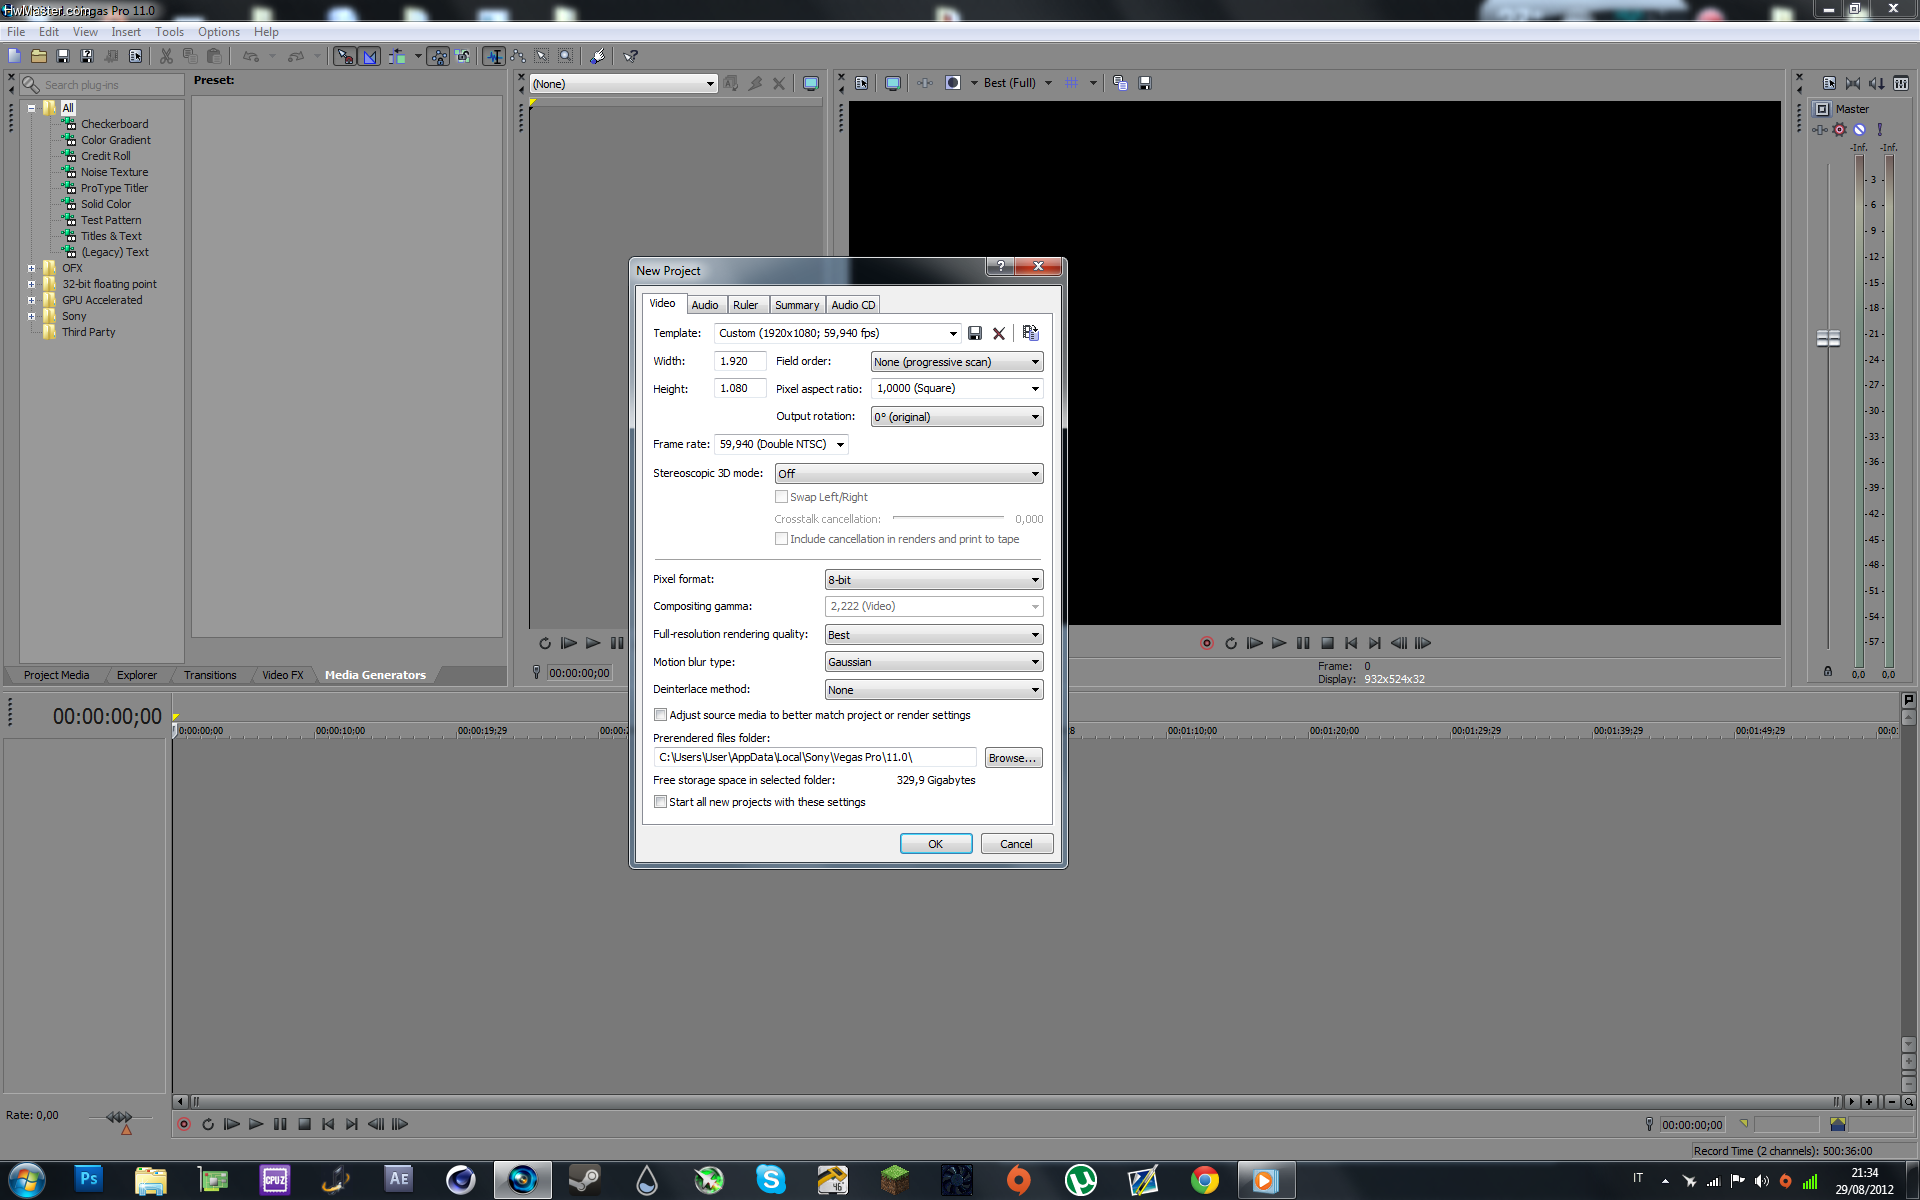Image resolution: width=1920 pixels, height=1200 pixels.
Task: Open Full-resolution rendering quality dropdown
Action: [x=934, y=635]
